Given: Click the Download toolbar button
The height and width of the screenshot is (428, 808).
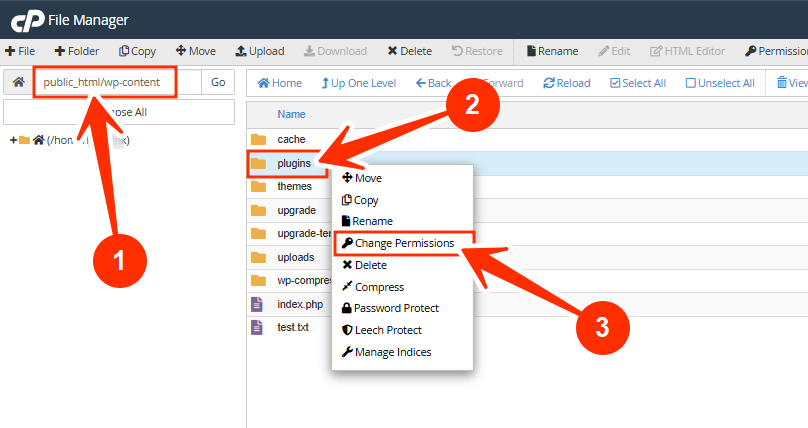Looking at the screenshot, I should 335,51.
